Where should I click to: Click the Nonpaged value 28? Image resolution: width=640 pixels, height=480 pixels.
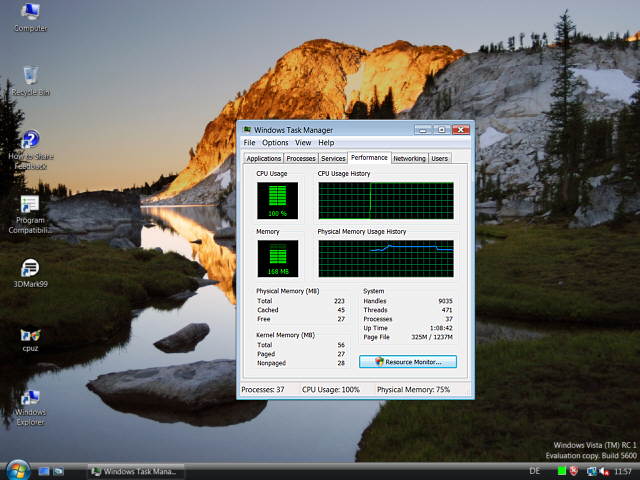[341, 363]
